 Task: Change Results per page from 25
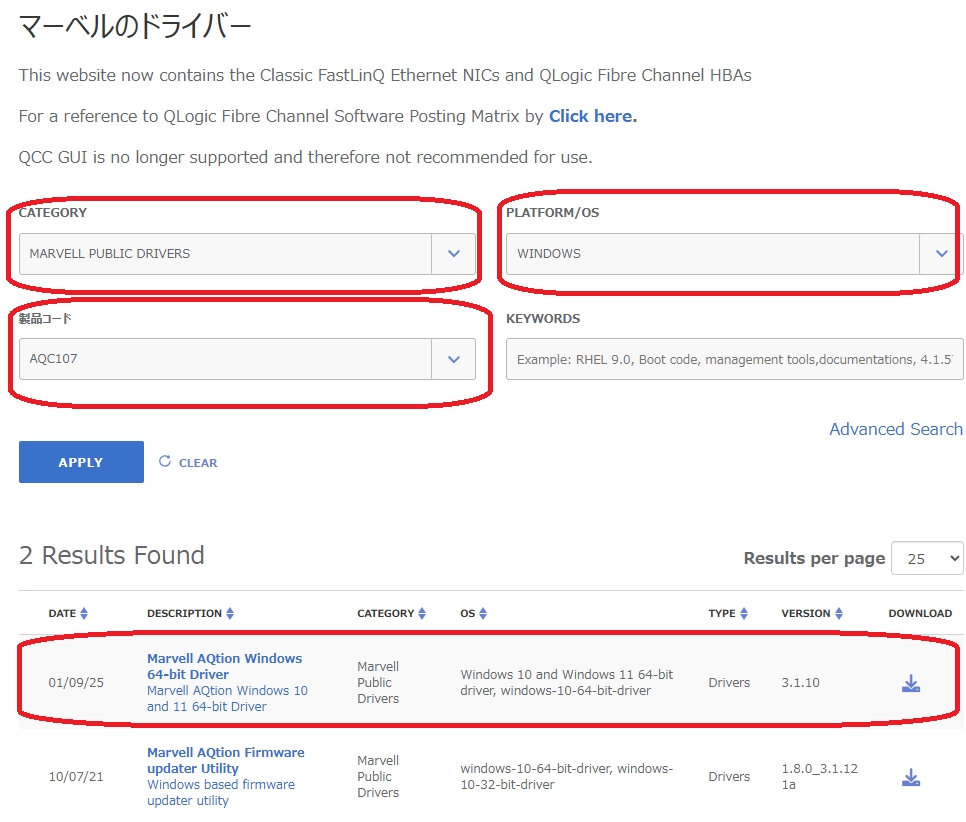(x=927, y=558)
